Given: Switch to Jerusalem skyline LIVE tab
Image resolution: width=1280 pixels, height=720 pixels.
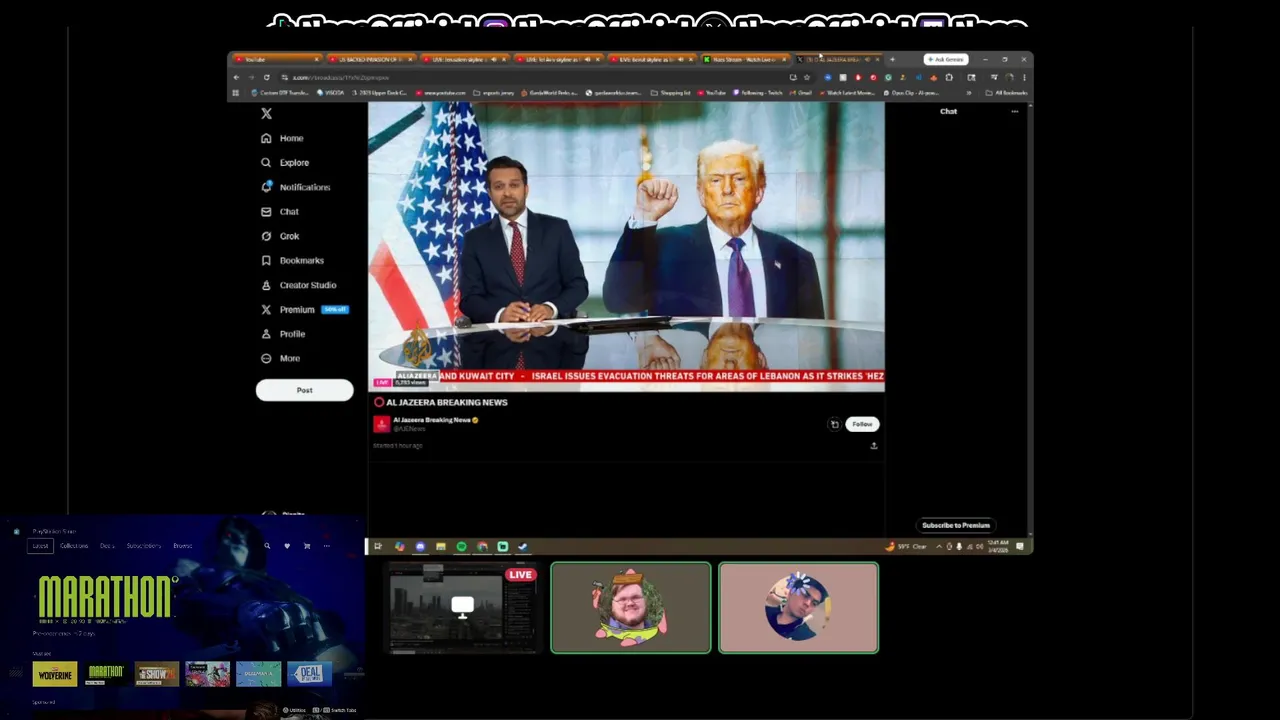Looking at the screenshot, I should click(466, 59).
